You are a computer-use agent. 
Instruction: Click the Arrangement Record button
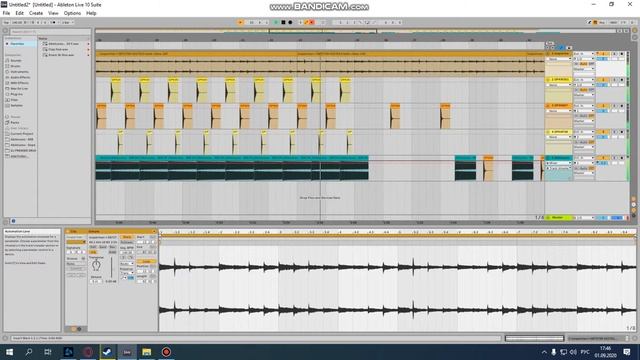(x=290, y=22)
